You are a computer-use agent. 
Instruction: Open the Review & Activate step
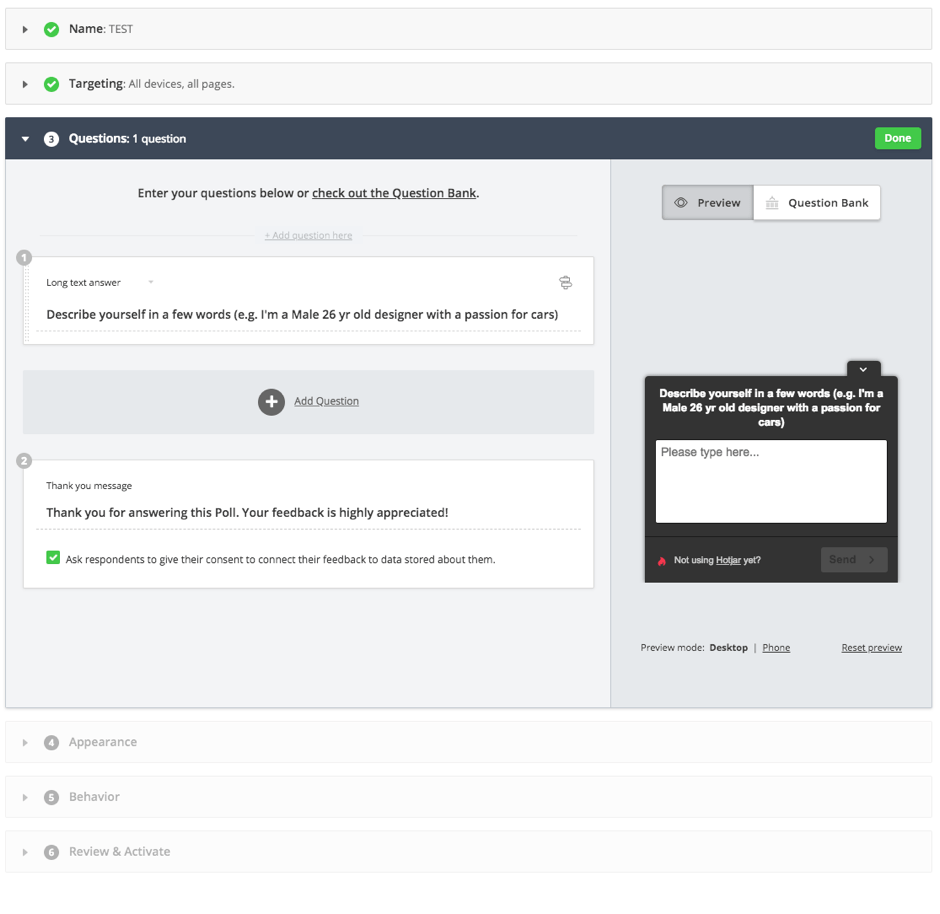point(469,852)
